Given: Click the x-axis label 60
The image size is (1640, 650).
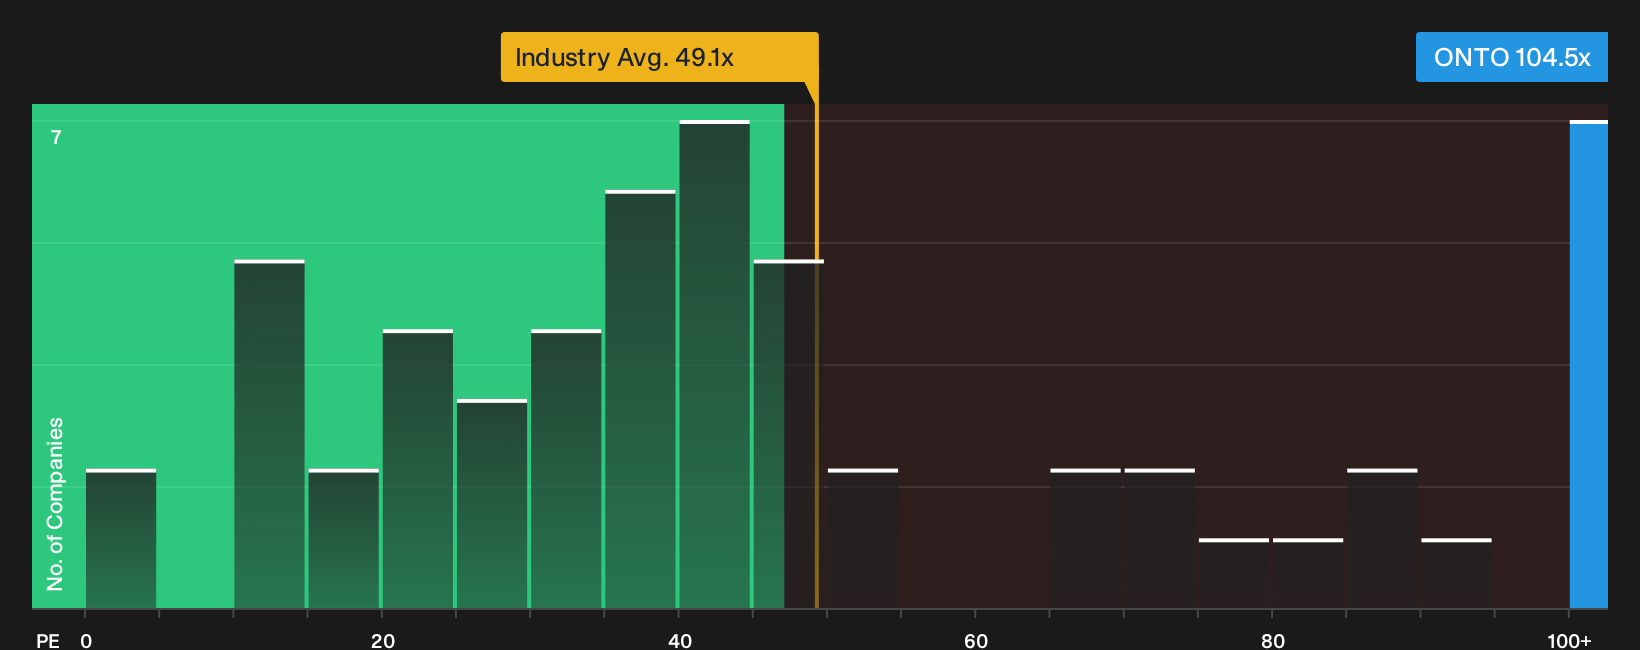Looking at the screenshot, I should click(x=976, y=640).
